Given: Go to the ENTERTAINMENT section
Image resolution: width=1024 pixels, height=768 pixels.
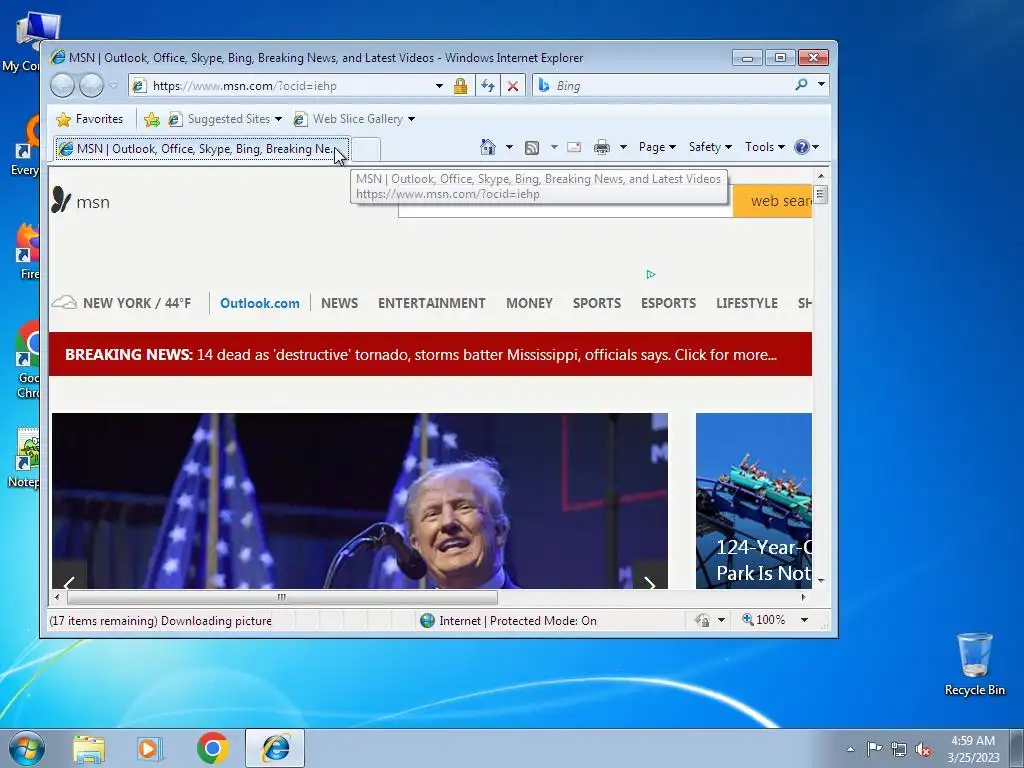Looking at the screenshot, I should 432,303.
